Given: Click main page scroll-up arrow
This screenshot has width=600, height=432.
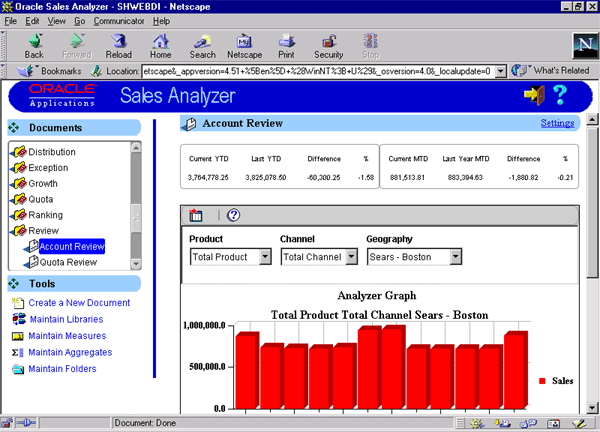Looking at the screenshot, I should 592,120.
